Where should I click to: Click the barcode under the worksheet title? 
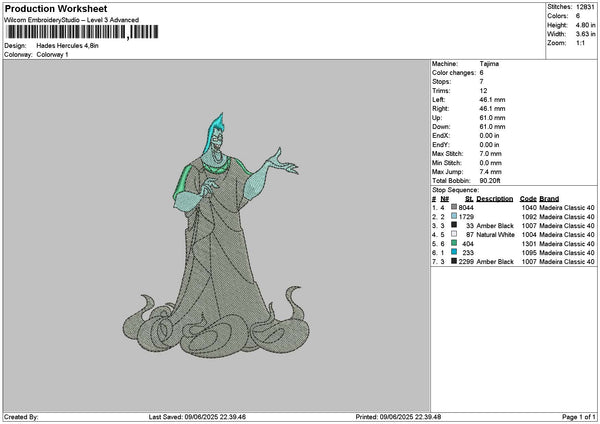(x=82, y=32)
